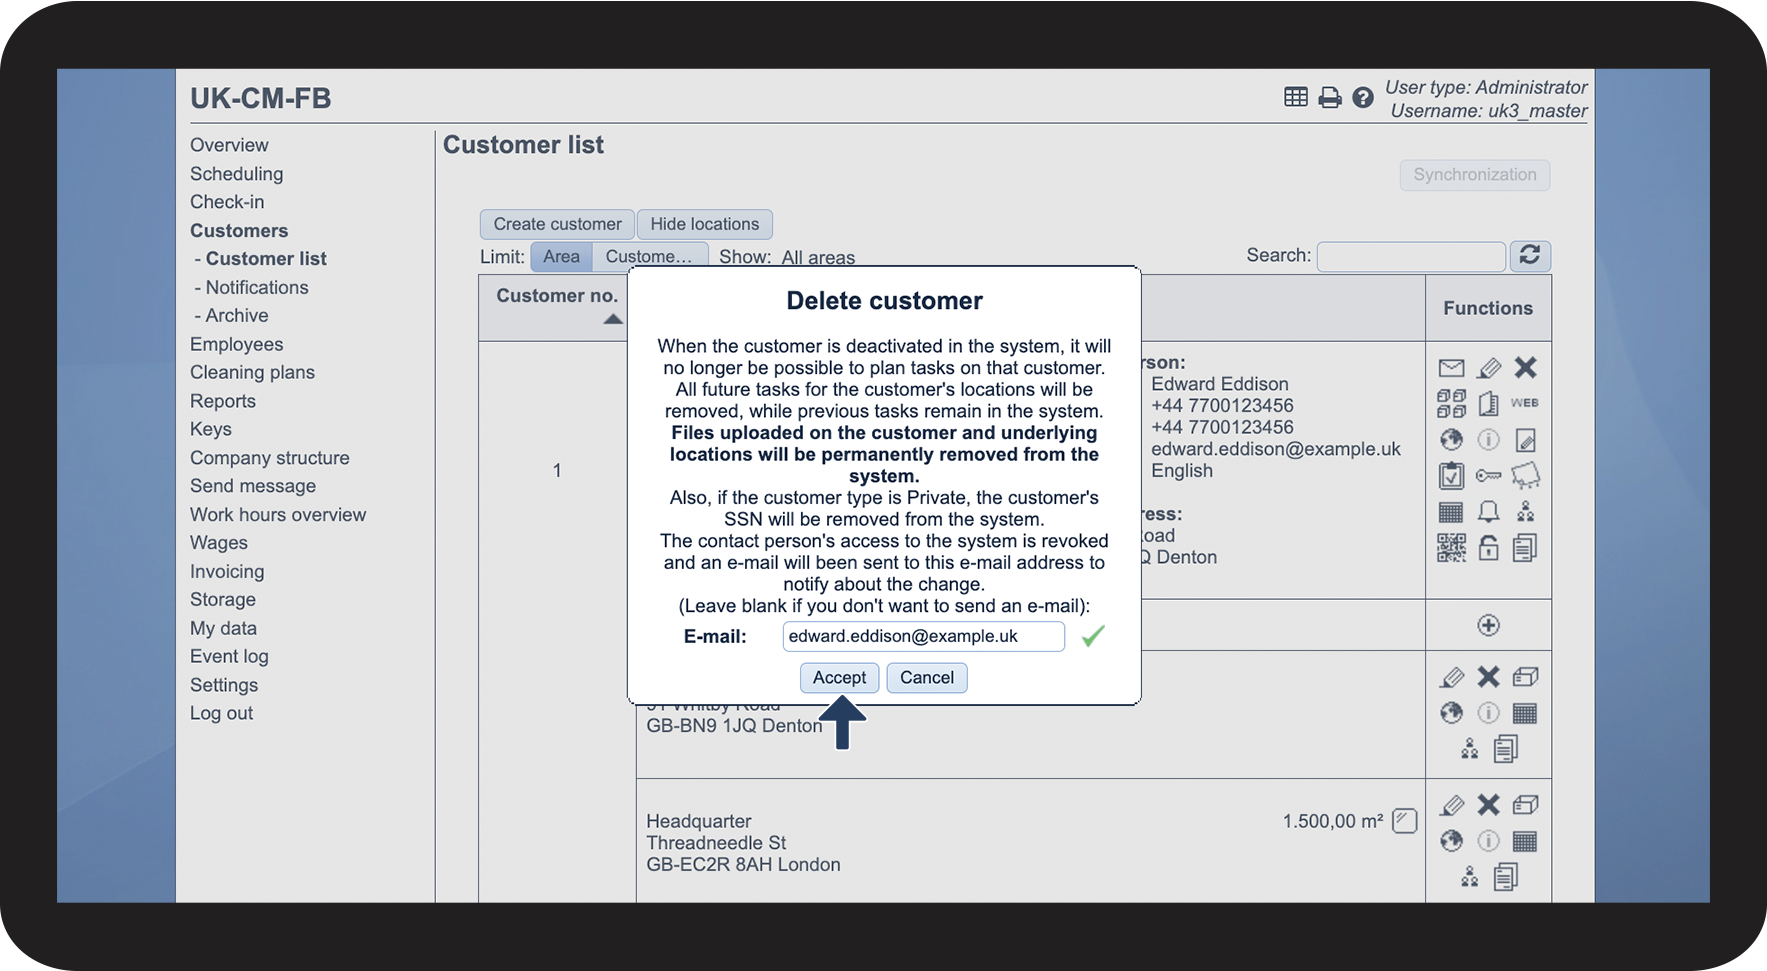Click the WEB icon in Functions column
Image resolution: width=1767 pixels, height=971 pixels.
click(x=1524, y=403)
